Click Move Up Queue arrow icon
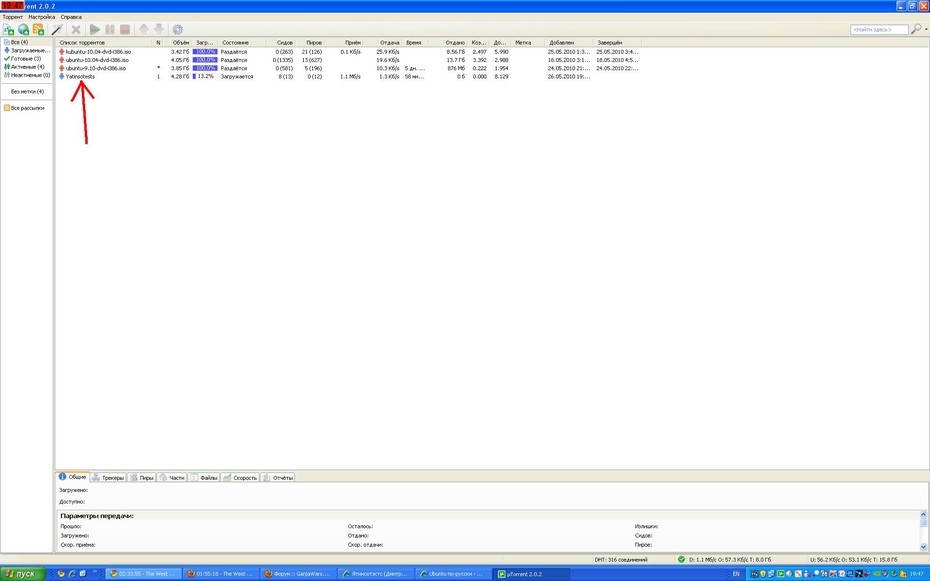 pos(144,29)
